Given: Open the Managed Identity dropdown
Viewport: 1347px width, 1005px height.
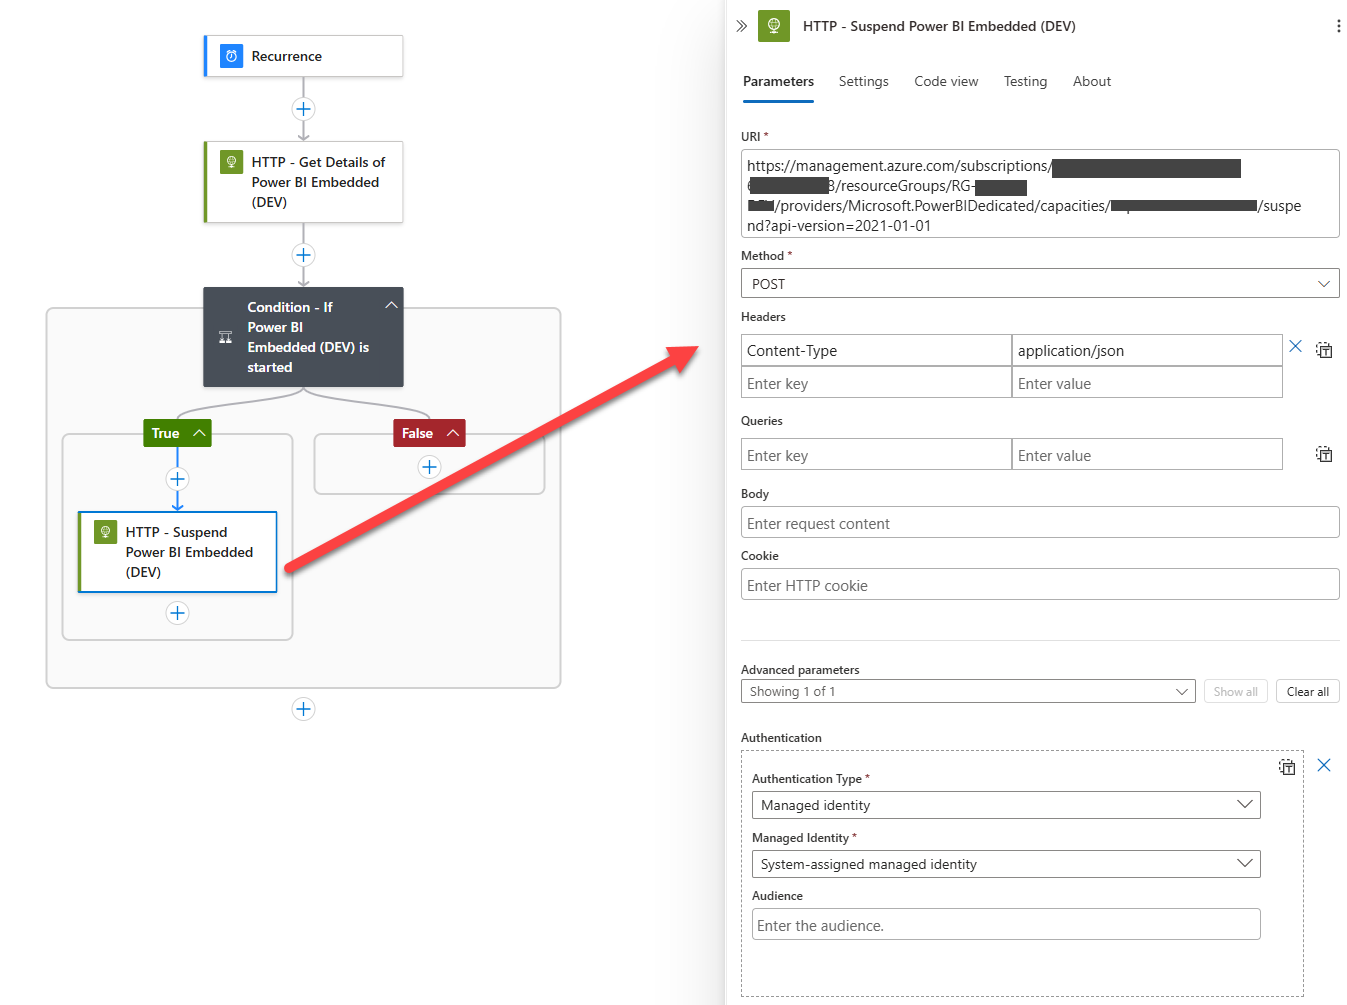Looking at the screenshot, I should coord(1005,864).
